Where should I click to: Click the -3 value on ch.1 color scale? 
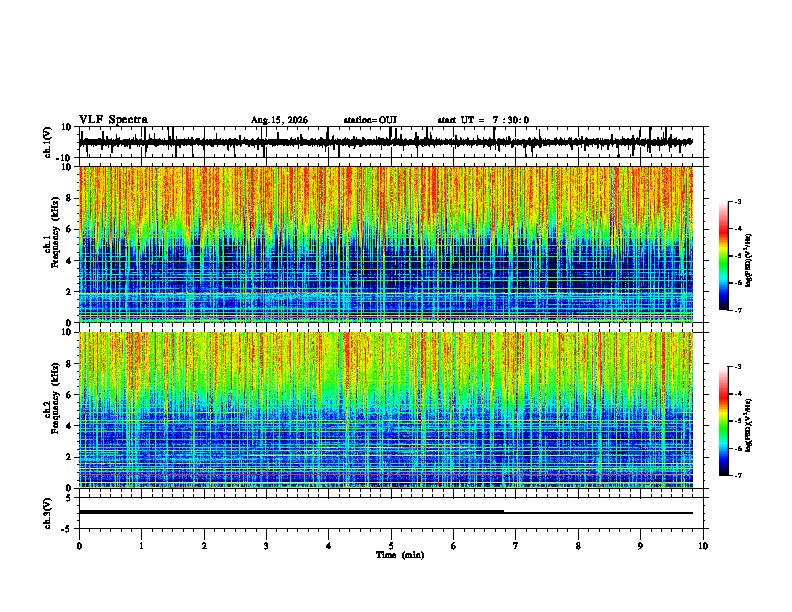click(738, 201)
